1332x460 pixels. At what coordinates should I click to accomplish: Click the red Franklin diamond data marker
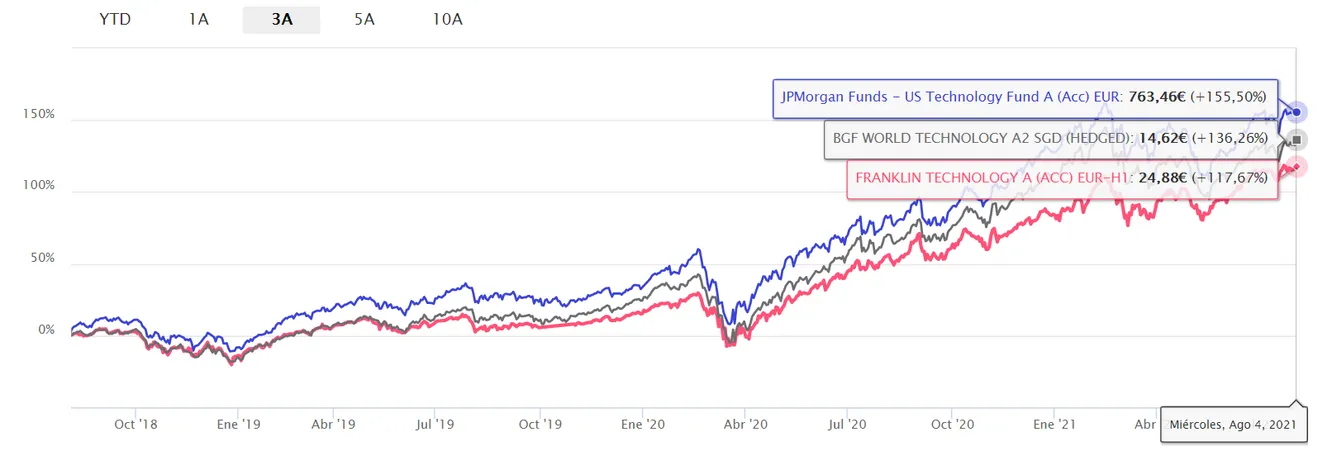[1297, 167]
